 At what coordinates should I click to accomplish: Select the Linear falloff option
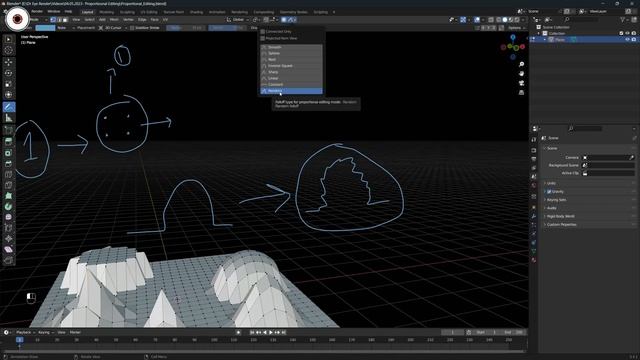[291, 78]
